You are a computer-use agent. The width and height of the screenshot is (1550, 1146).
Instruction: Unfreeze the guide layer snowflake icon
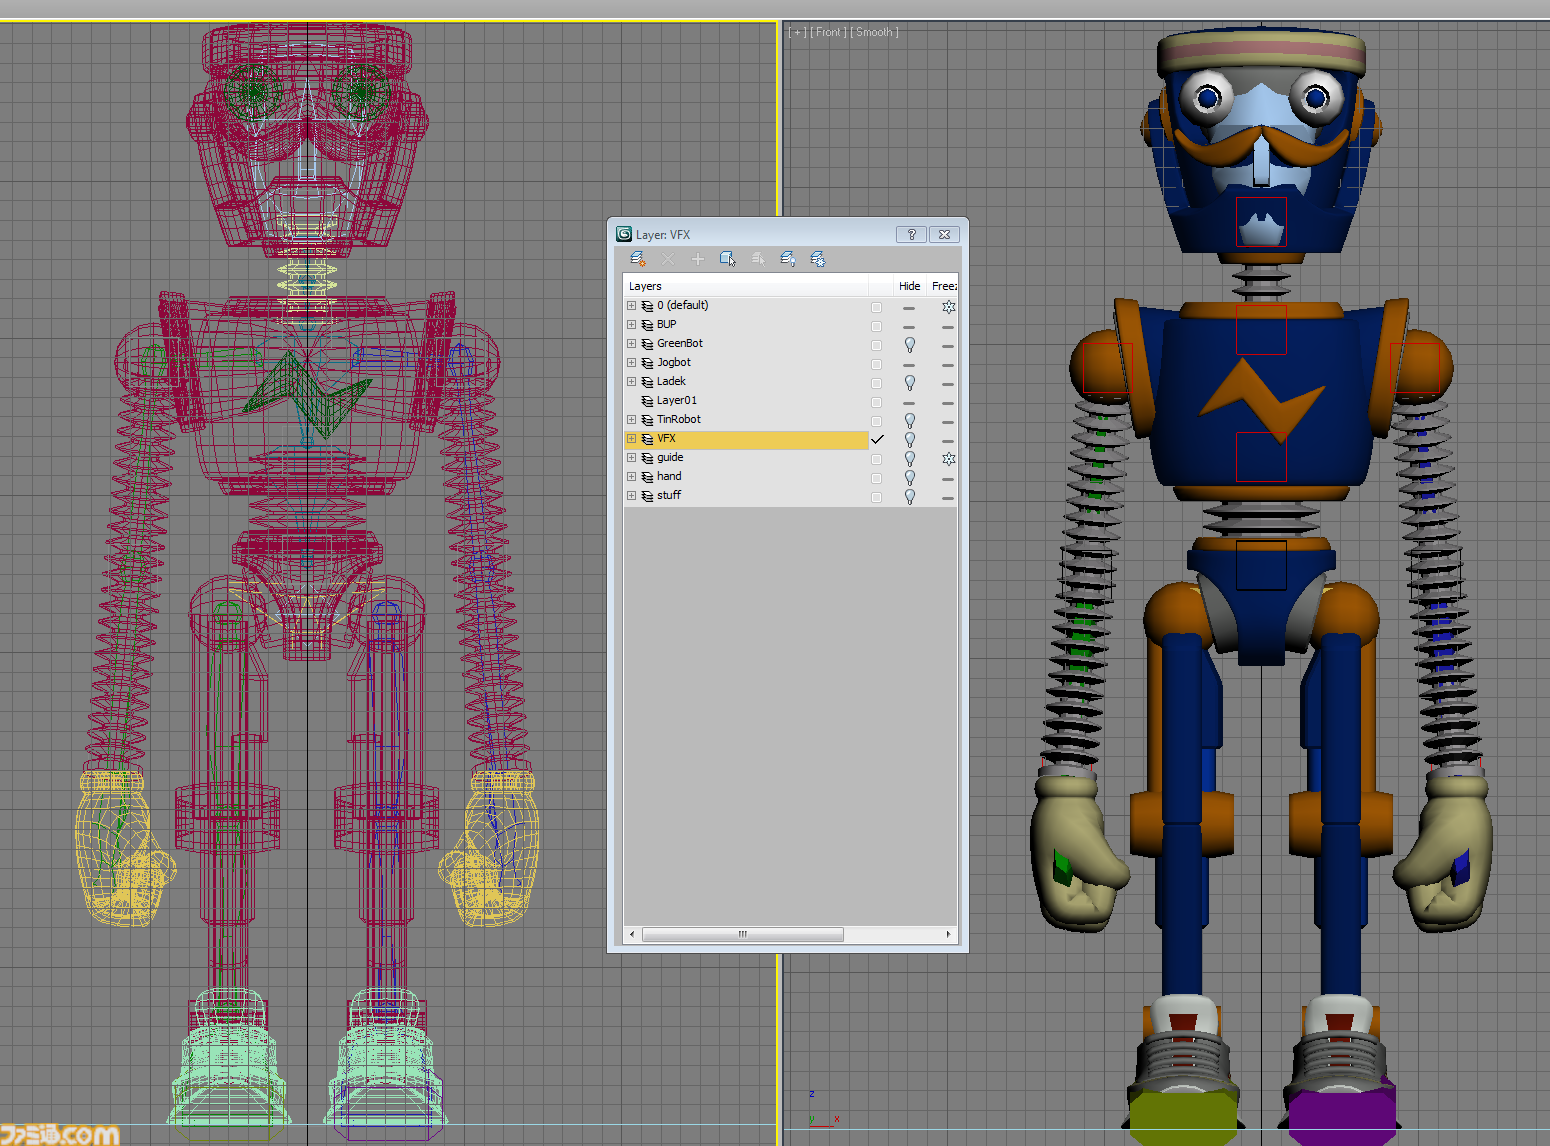pyautogui.click(x=948, y=458)
